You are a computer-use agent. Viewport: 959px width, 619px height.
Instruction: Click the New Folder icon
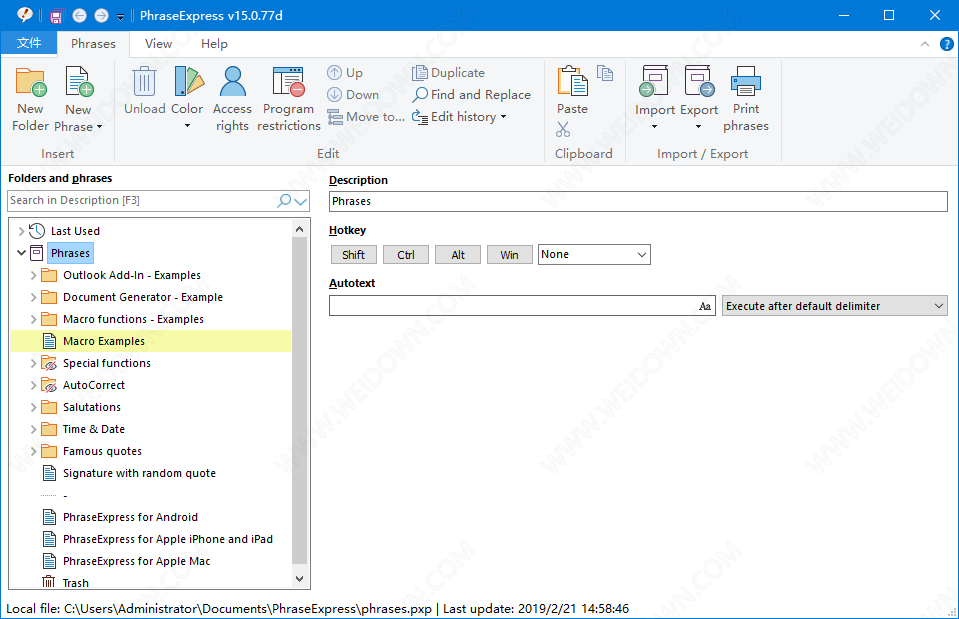click(x=31, y=83)
